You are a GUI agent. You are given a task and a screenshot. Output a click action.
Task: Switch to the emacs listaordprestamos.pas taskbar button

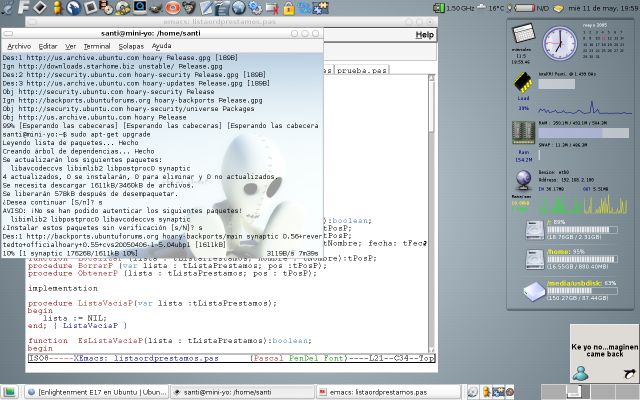point(388,392)
